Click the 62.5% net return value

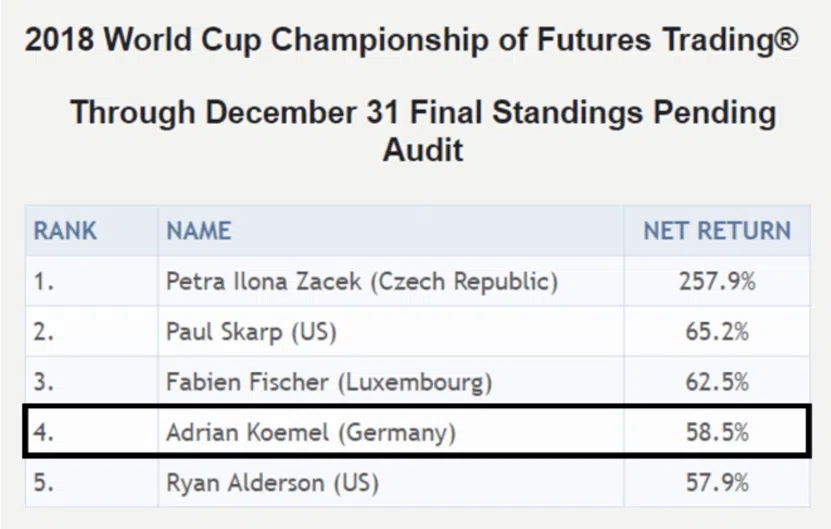pos(717,383)
